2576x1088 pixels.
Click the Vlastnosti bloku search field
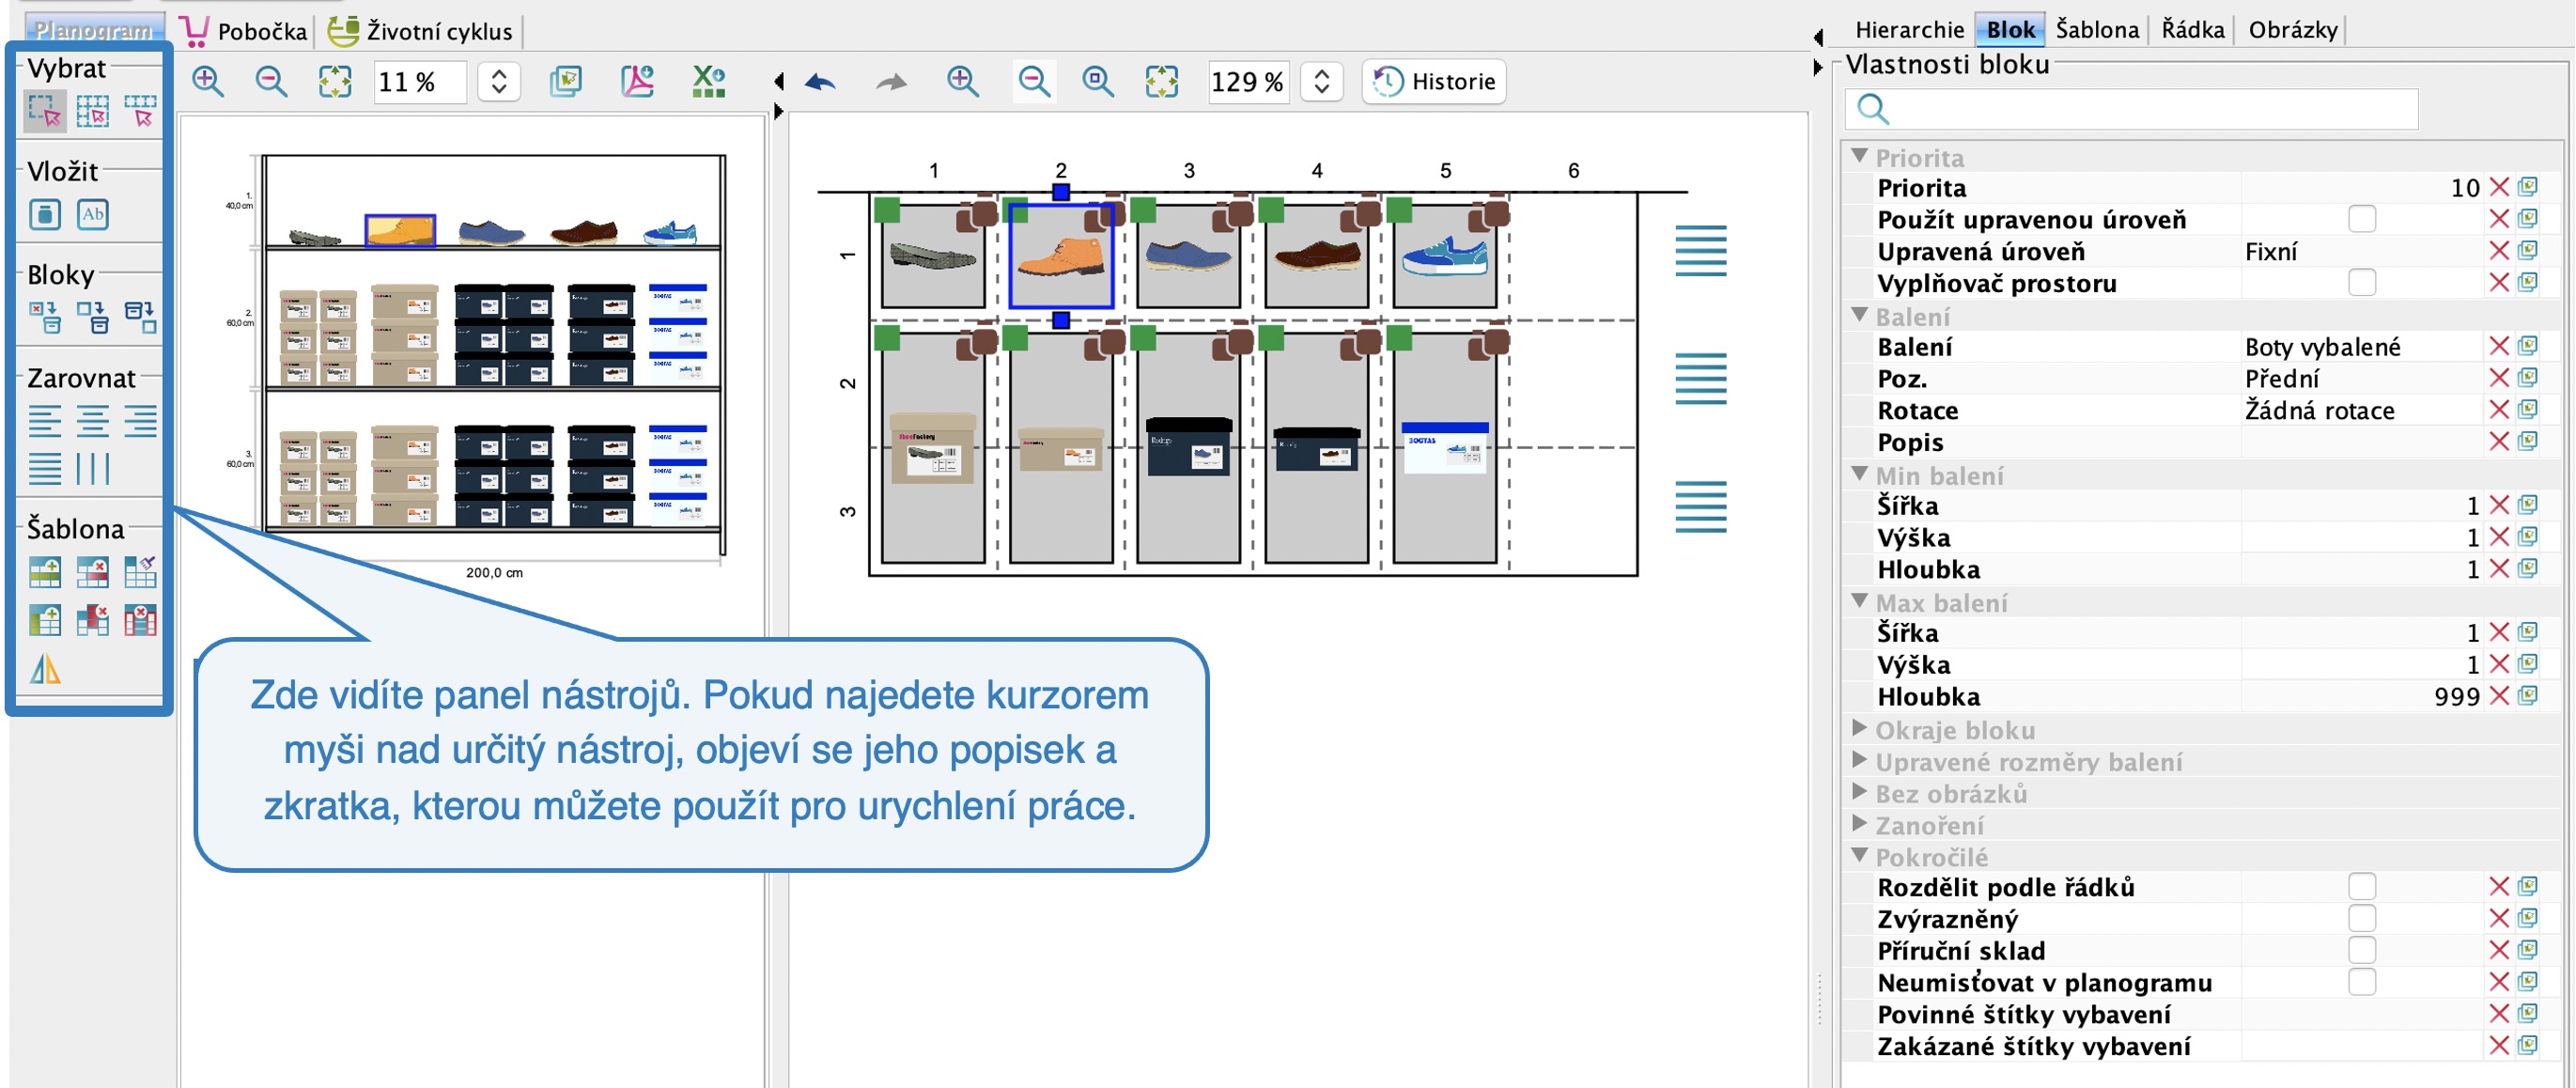pyautogui.click(x=2131, y=109)
